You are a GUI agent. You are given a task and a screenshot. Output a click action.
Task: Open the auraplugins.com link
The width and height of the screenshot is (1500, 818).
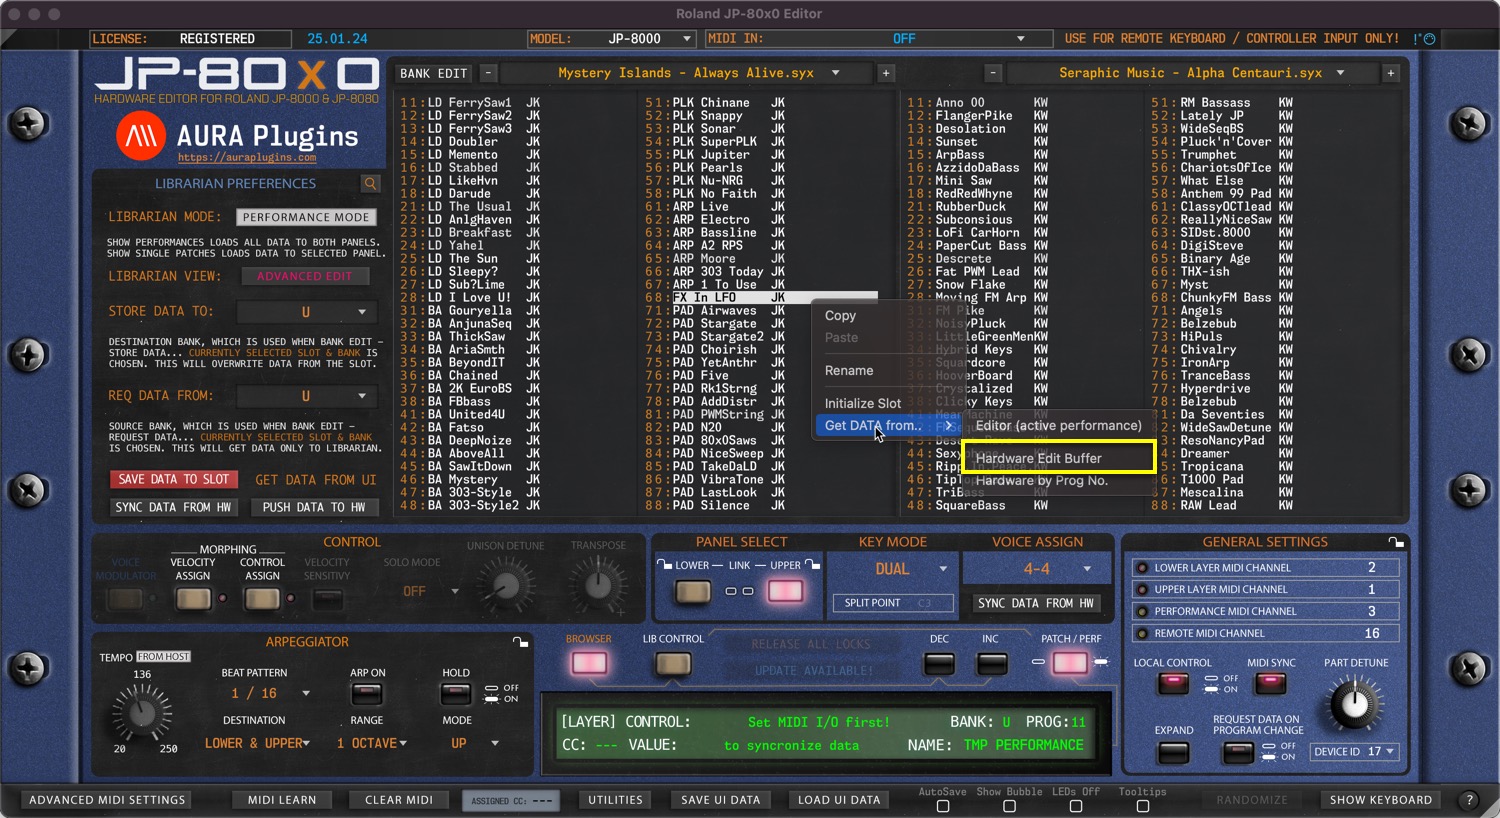[247, 158]
